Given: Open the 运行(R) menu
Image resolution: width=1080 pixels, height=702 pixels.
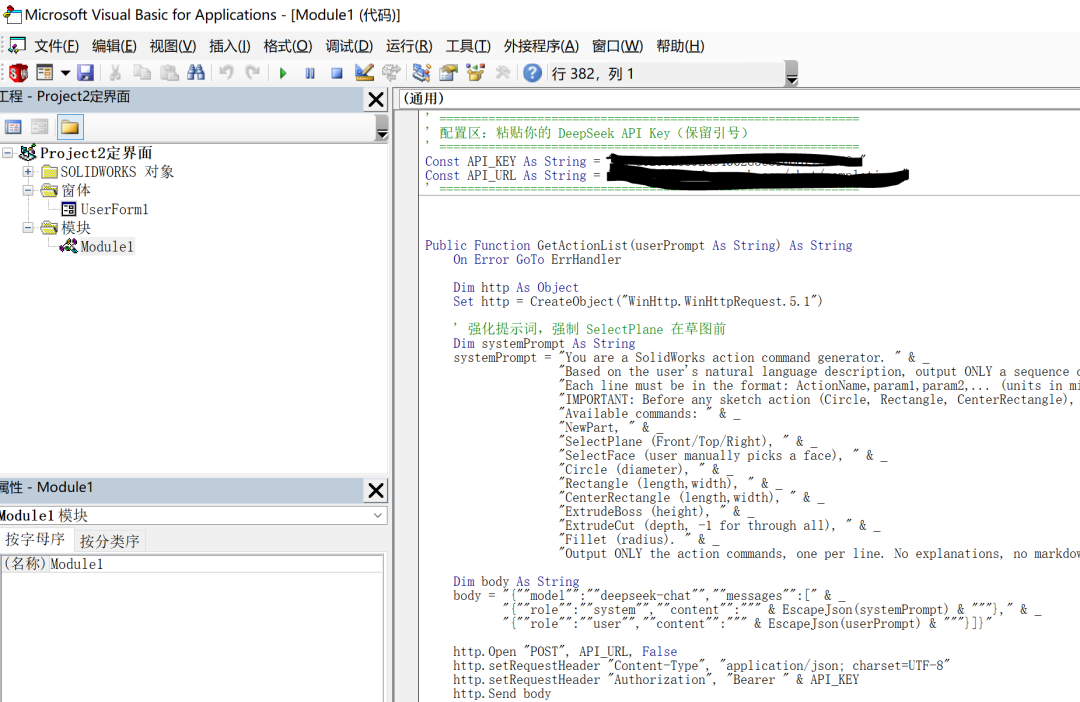Looking at the screenshot, I should 409,46.
